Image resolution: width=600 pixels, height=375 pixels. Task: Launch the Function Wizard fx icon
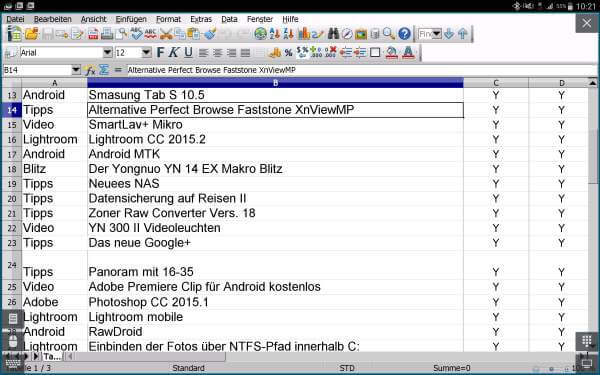90,70
